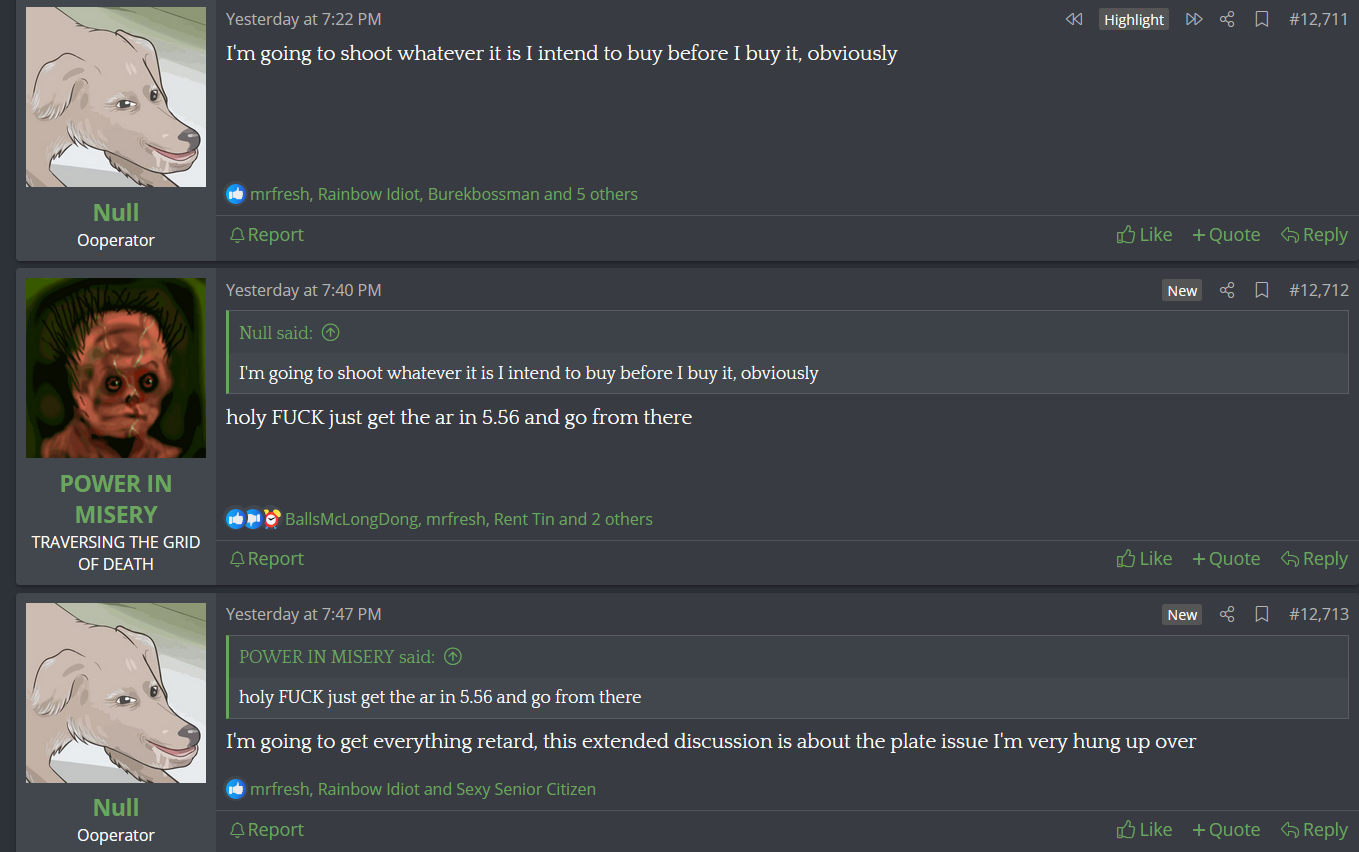The image size is (1359, 852).
Task: Like the post #12,712 by POWER IN MISERY
Action: [1144, 559]
